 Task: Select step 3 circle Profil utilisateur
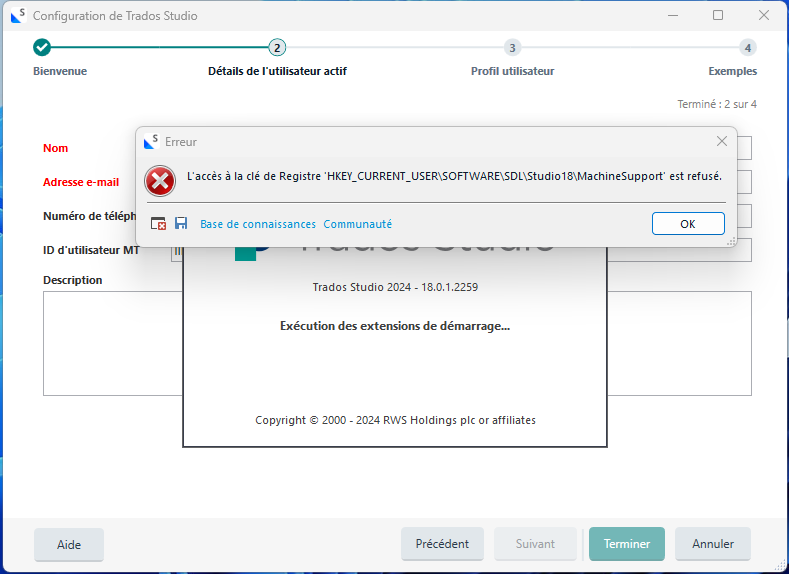(x=512, y=48)
